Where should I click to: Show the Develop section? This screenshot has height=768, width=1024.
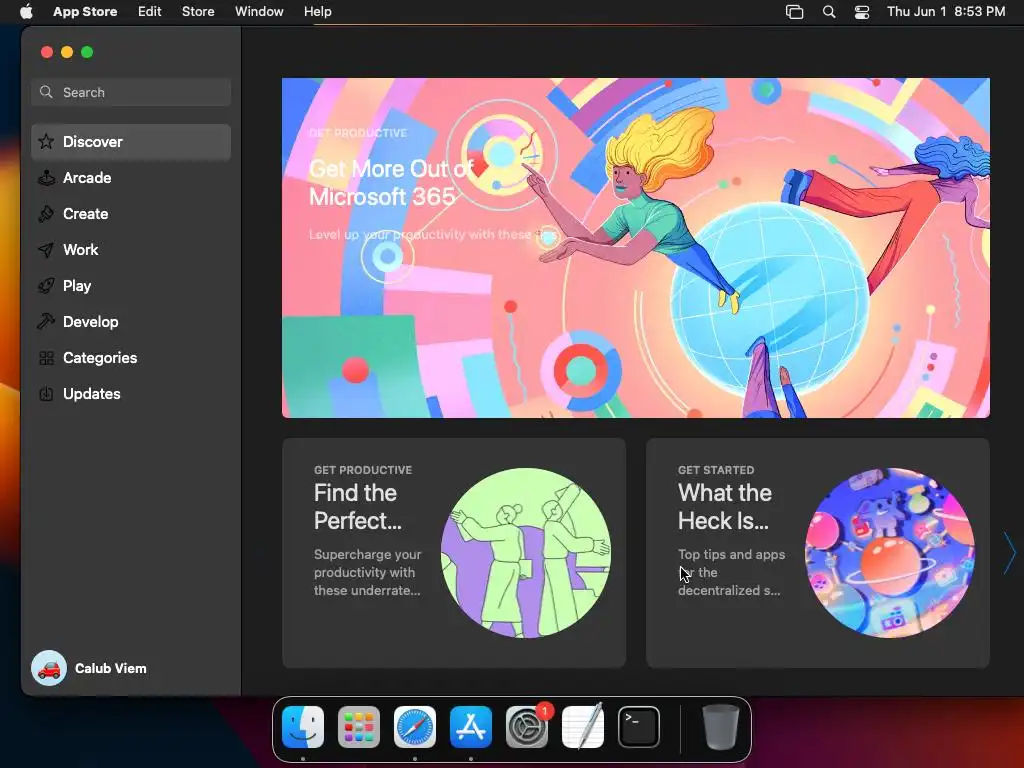pos(131,321)
